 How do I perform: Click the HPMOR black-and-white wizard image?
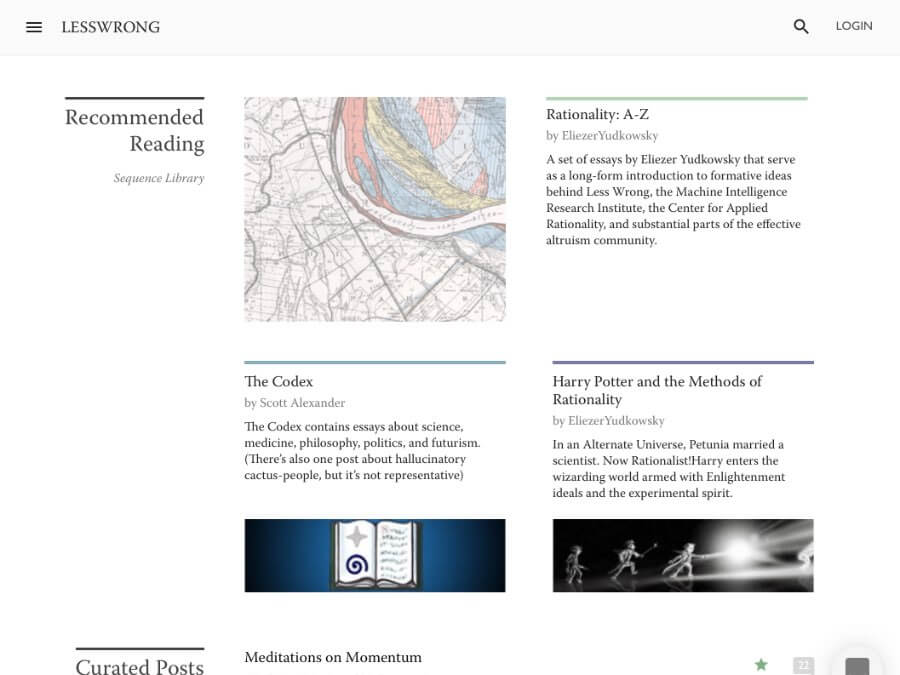683,555
